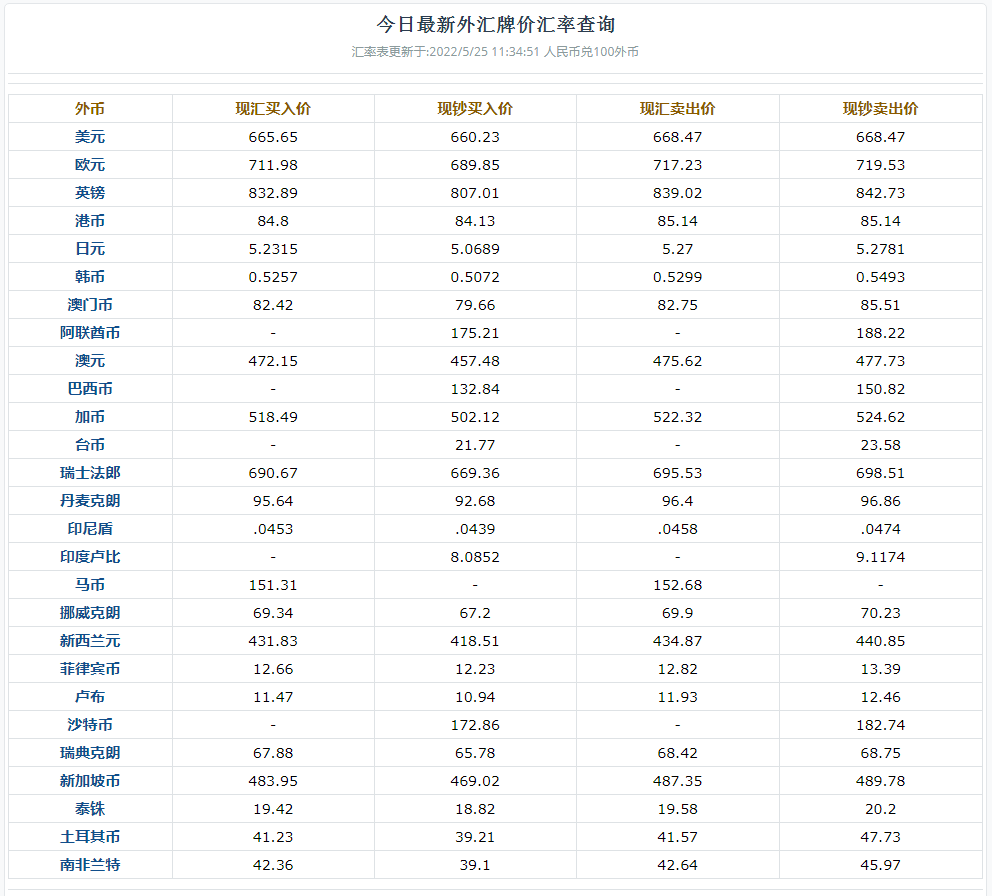Select the value 660.23 in 美元 row
992x896 pixels.
pyautogui.click(x=475, y=137)
